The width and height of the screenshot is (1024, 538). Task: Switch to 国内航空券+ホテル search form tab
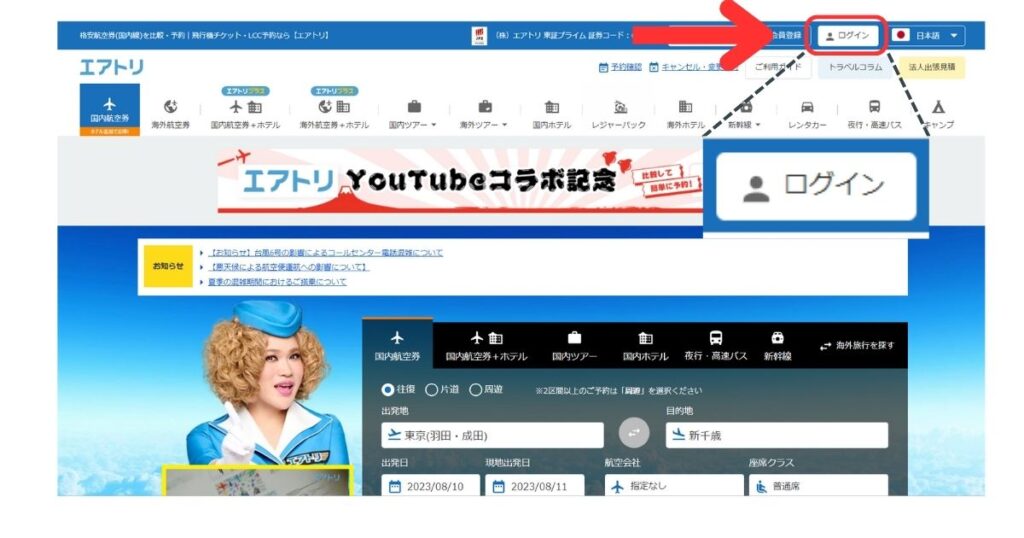click(487, 346)
